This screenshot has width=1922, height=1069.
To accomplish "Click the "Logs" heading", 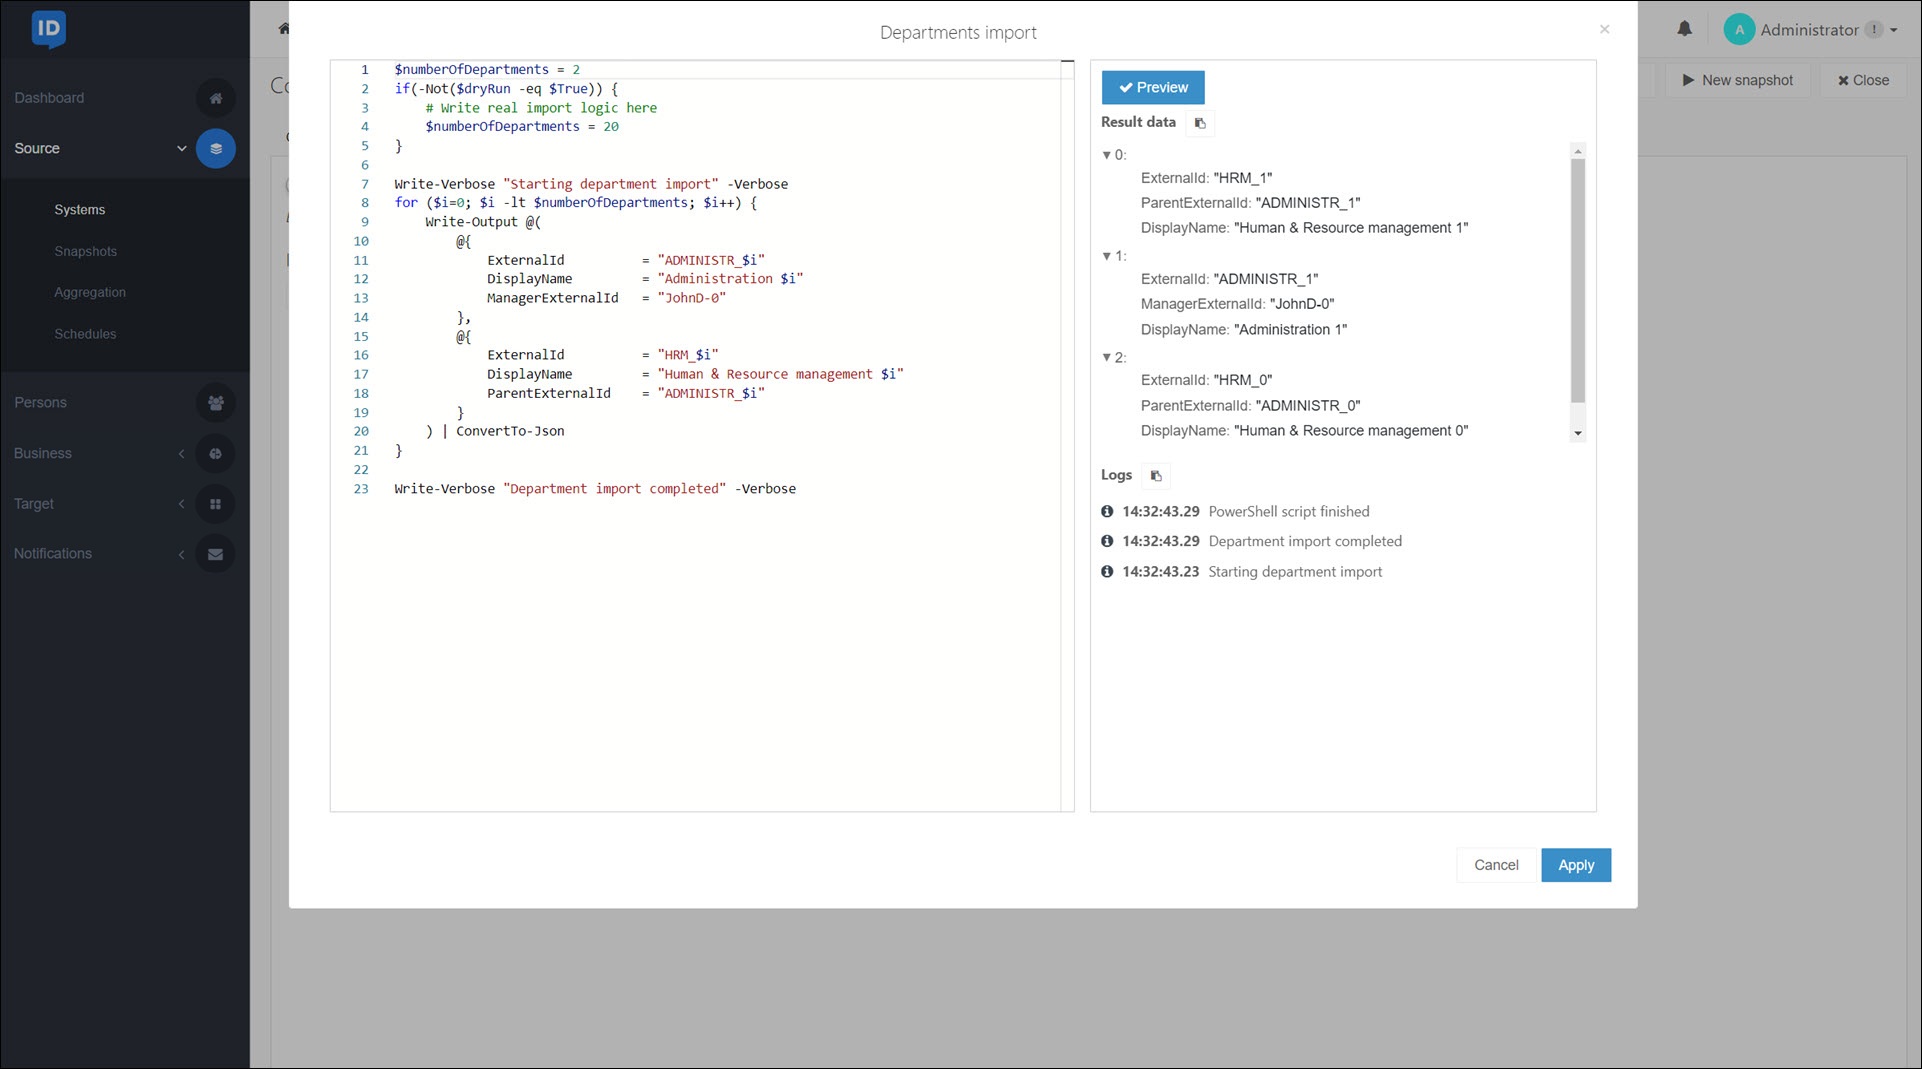I will coord(1116,475).
